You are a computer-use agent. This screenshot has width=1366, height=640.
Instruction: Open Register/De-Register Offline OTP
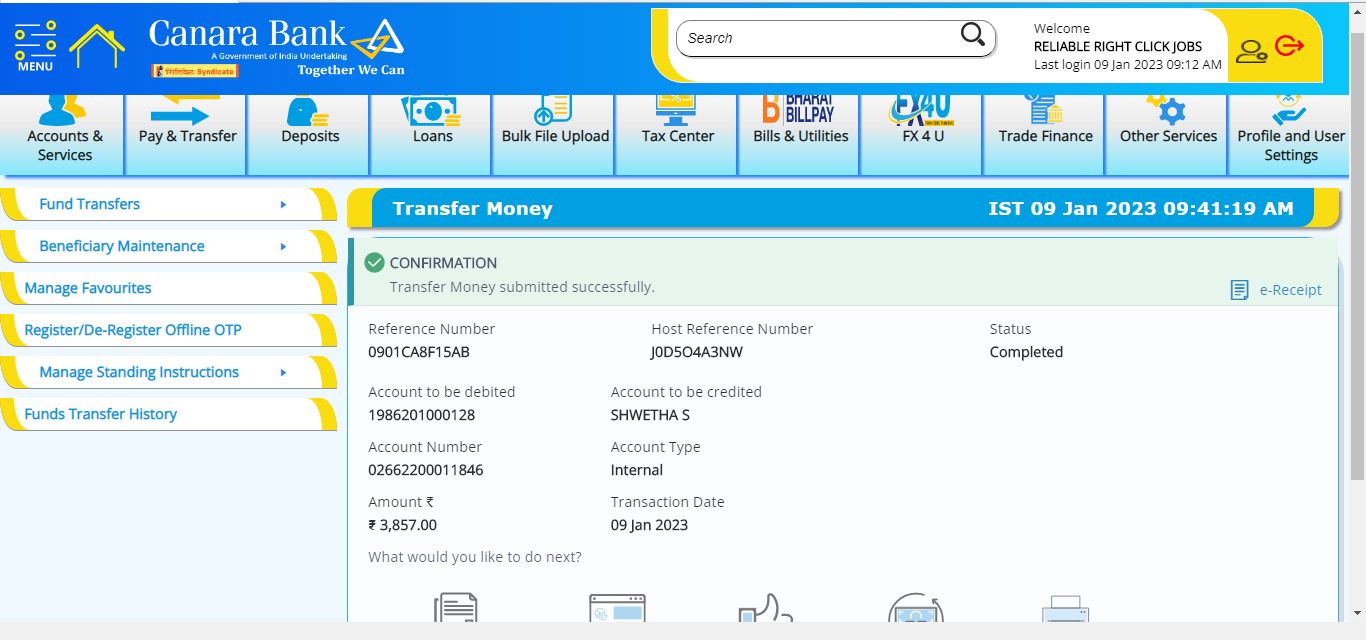[168, 330]
